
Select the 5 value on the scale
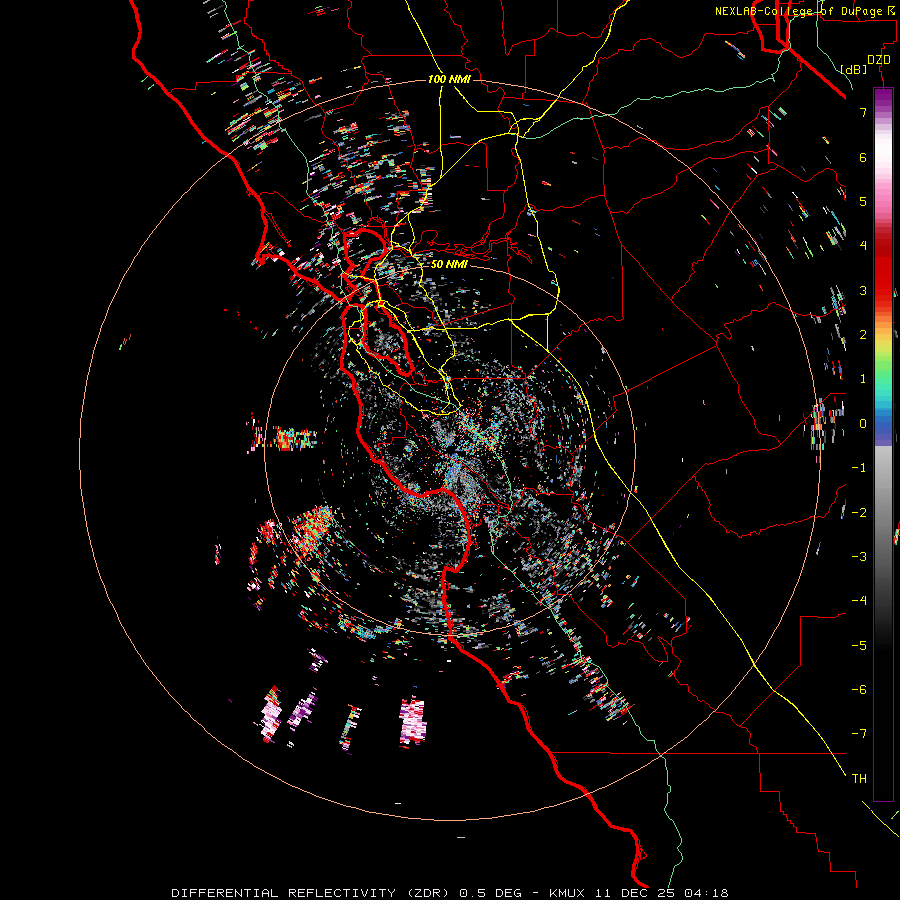coord(863,201)
